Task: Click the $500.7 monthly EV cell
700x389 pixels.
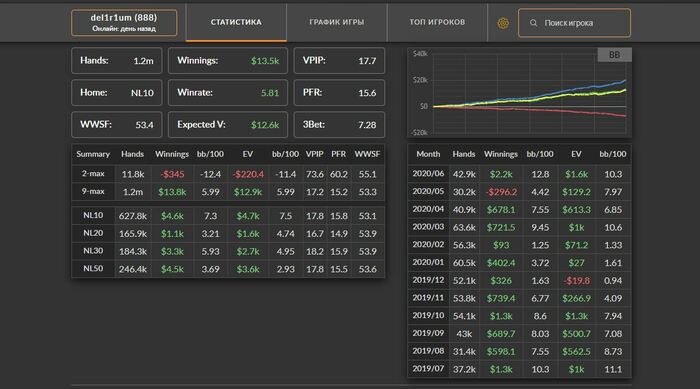Action: click(x=576, y=334)
